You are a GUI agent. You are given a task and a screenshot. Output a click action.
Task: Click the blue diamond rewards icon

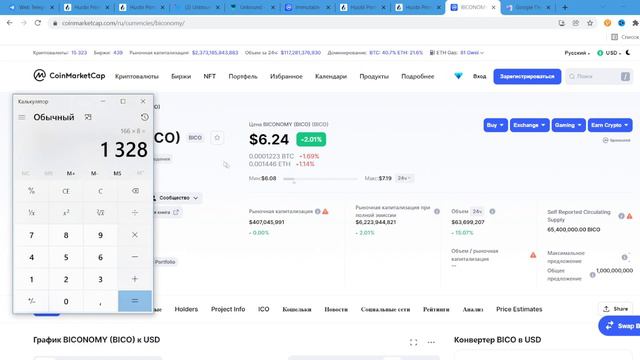[x=458, y=76]
